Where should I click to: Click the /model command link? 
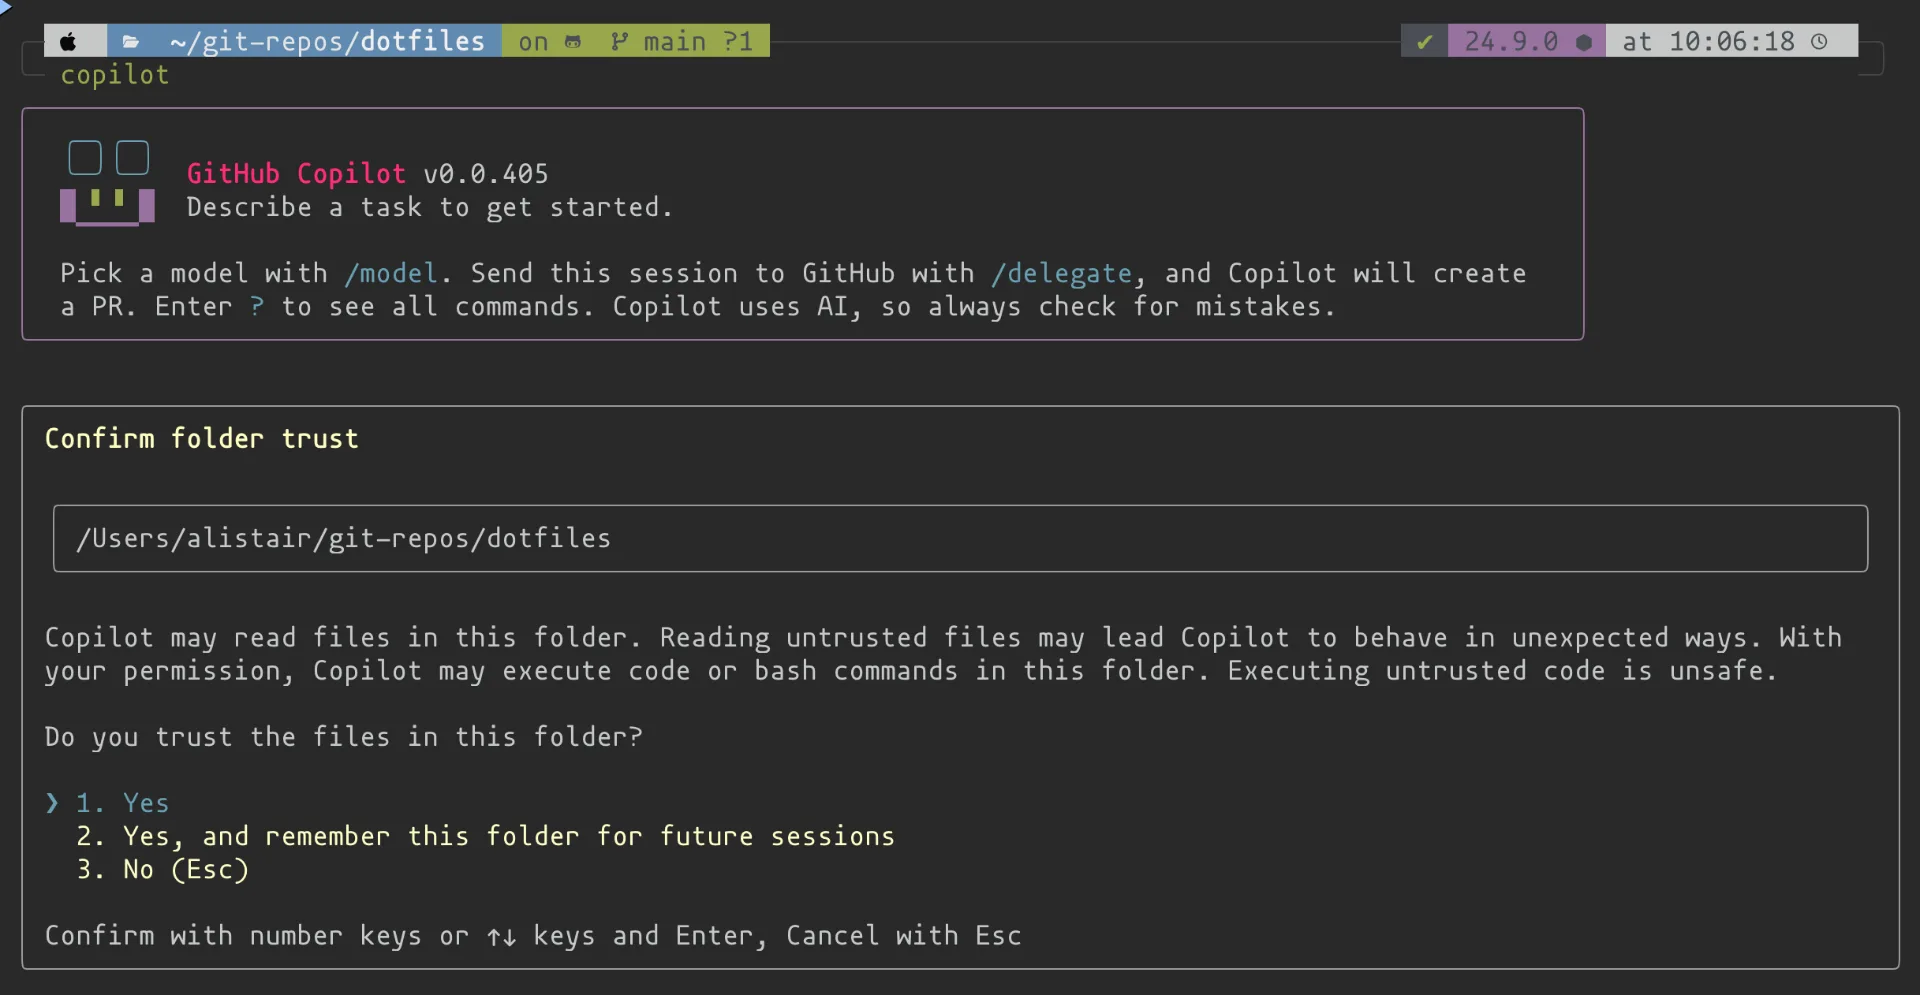tap(391, 272)
